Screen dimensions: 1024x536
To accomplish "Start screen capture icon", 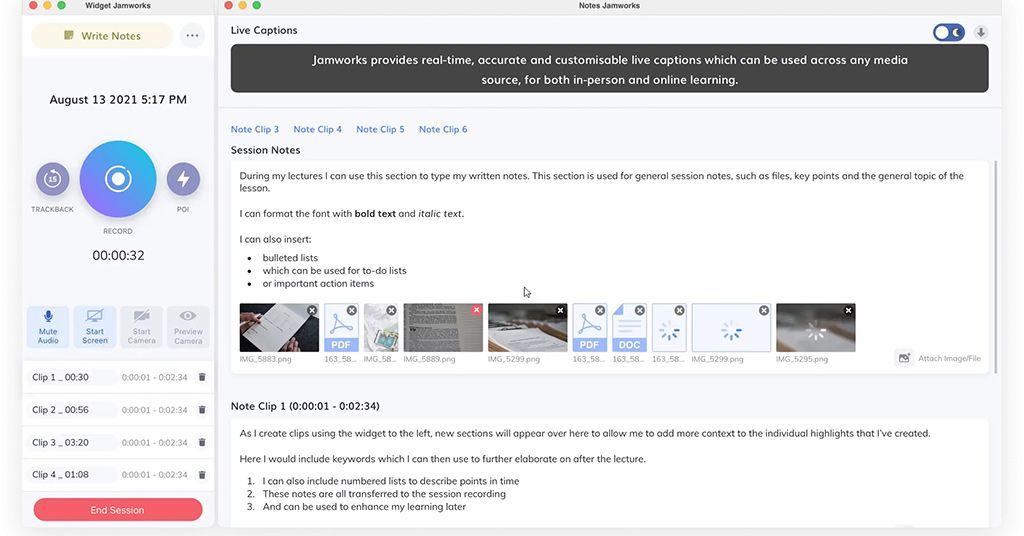I will coord(95,326).
